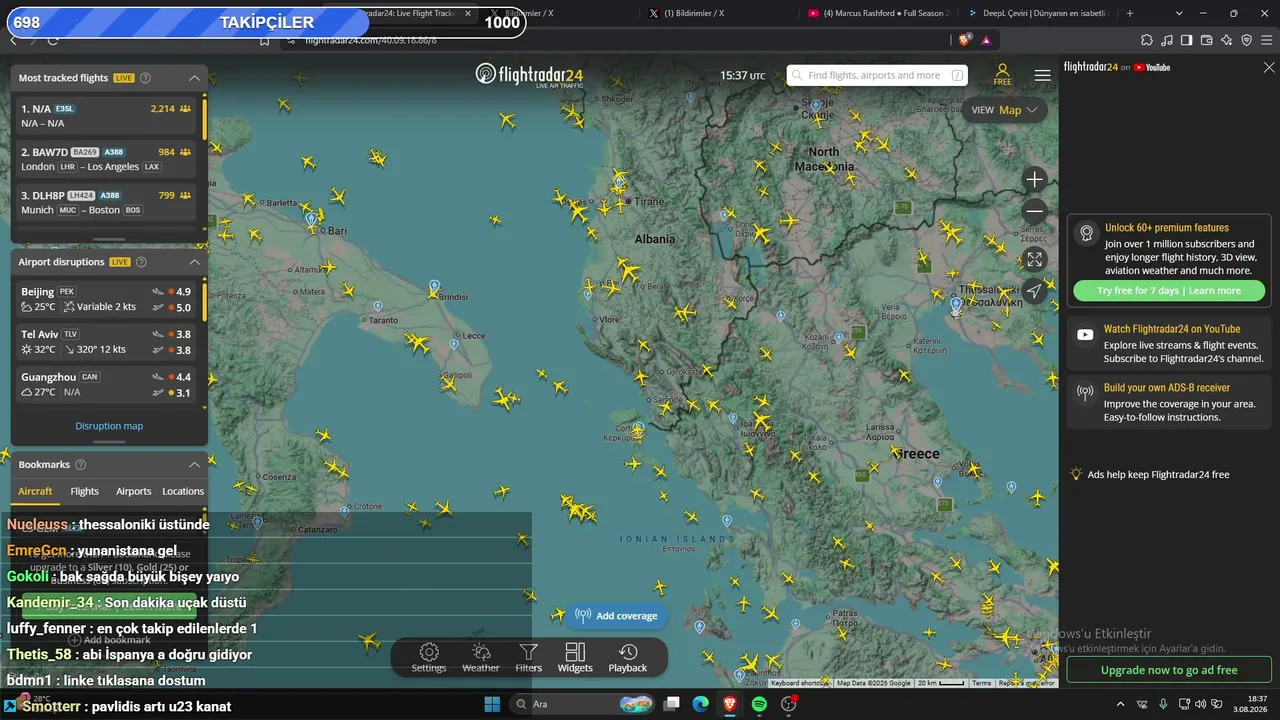Open the Weather layer options

(x=480, y=657)
